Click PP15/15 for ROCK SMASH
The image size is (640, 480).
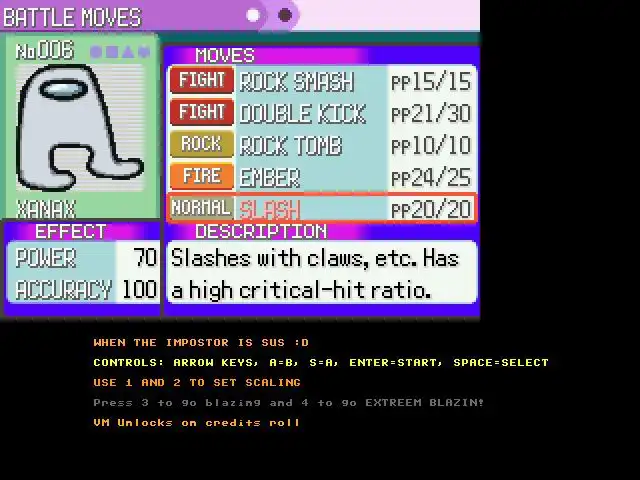[x=431, y=81]
